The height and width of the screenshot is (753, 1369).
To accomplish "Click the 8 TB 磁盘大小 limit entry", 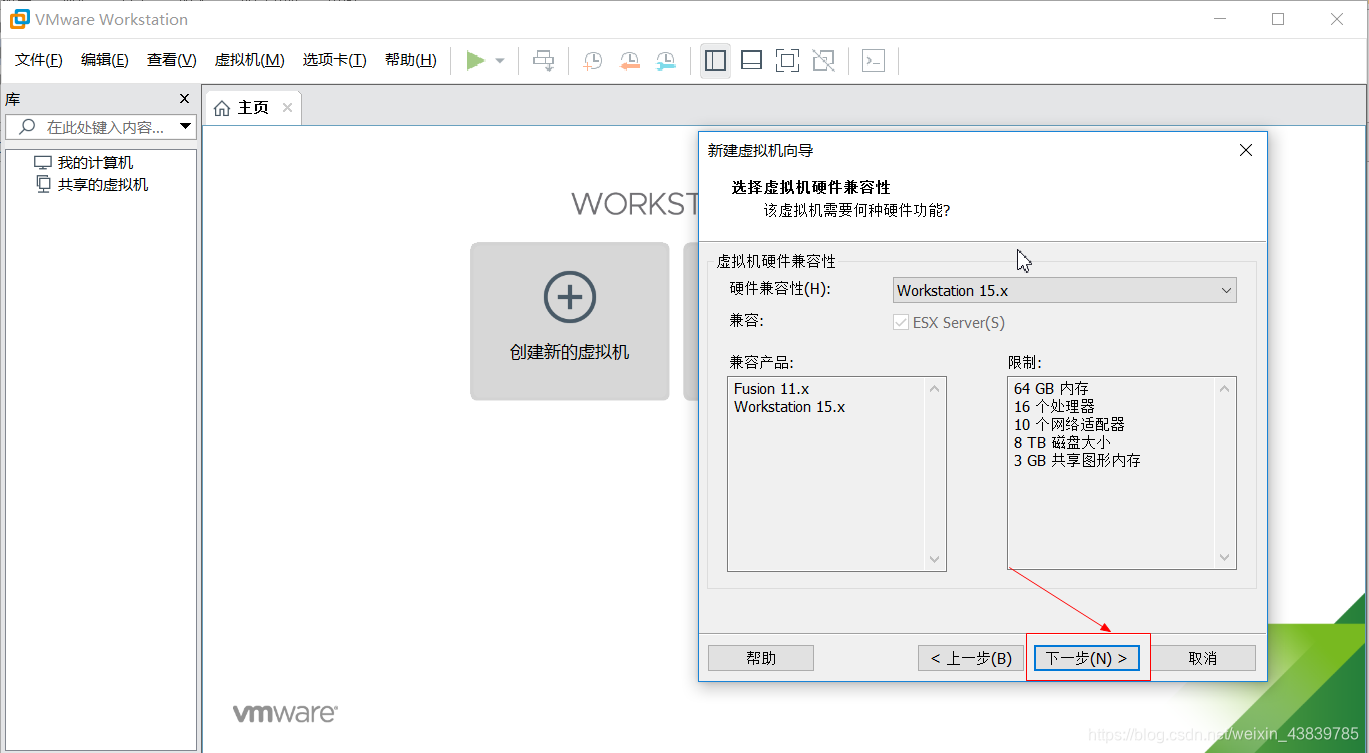I will (1062, 443).
